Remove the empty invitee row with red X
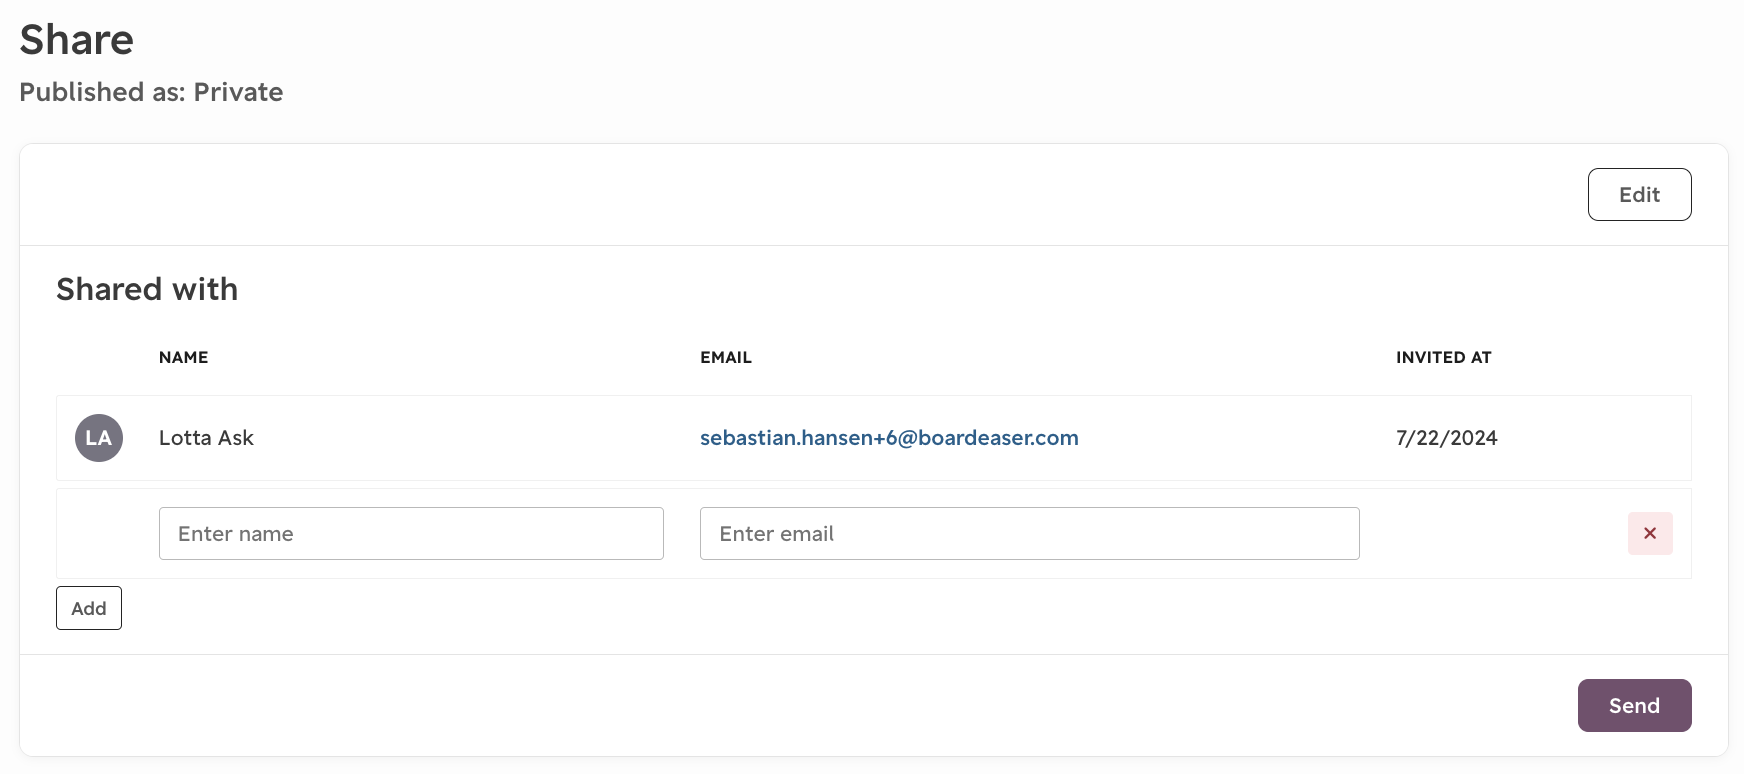Screen dimensions: 1744x774 coord(1650,533)
